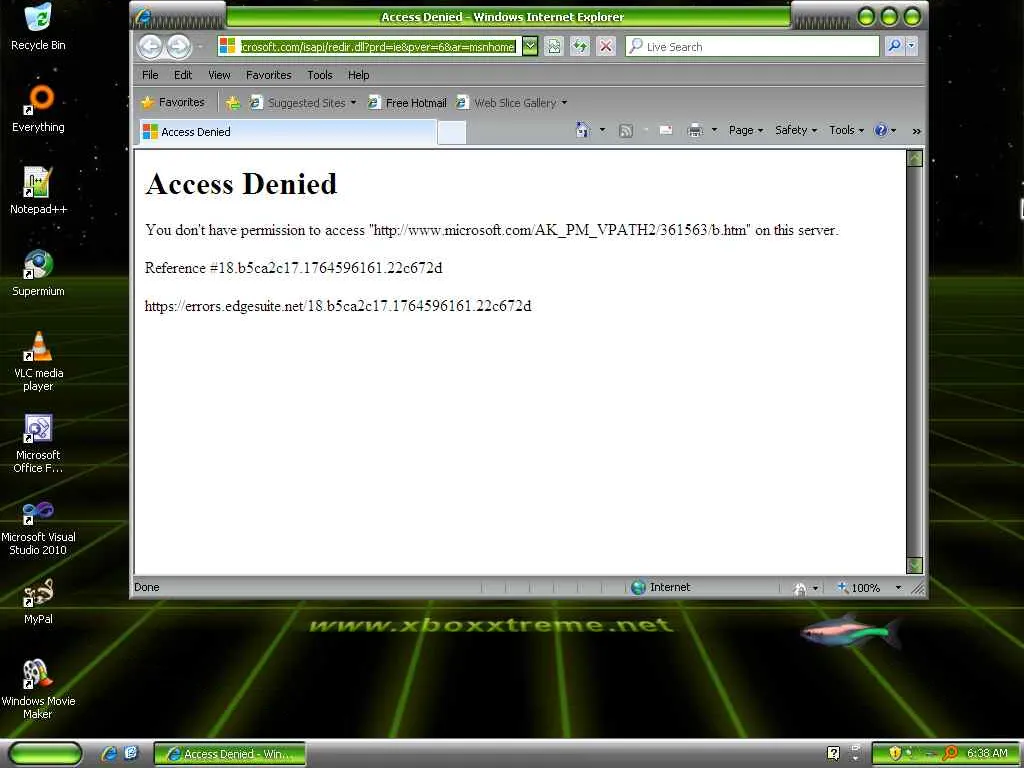Click the second quick launch icon
Screen dimensions: 1024x768
(x=131, y=753)
